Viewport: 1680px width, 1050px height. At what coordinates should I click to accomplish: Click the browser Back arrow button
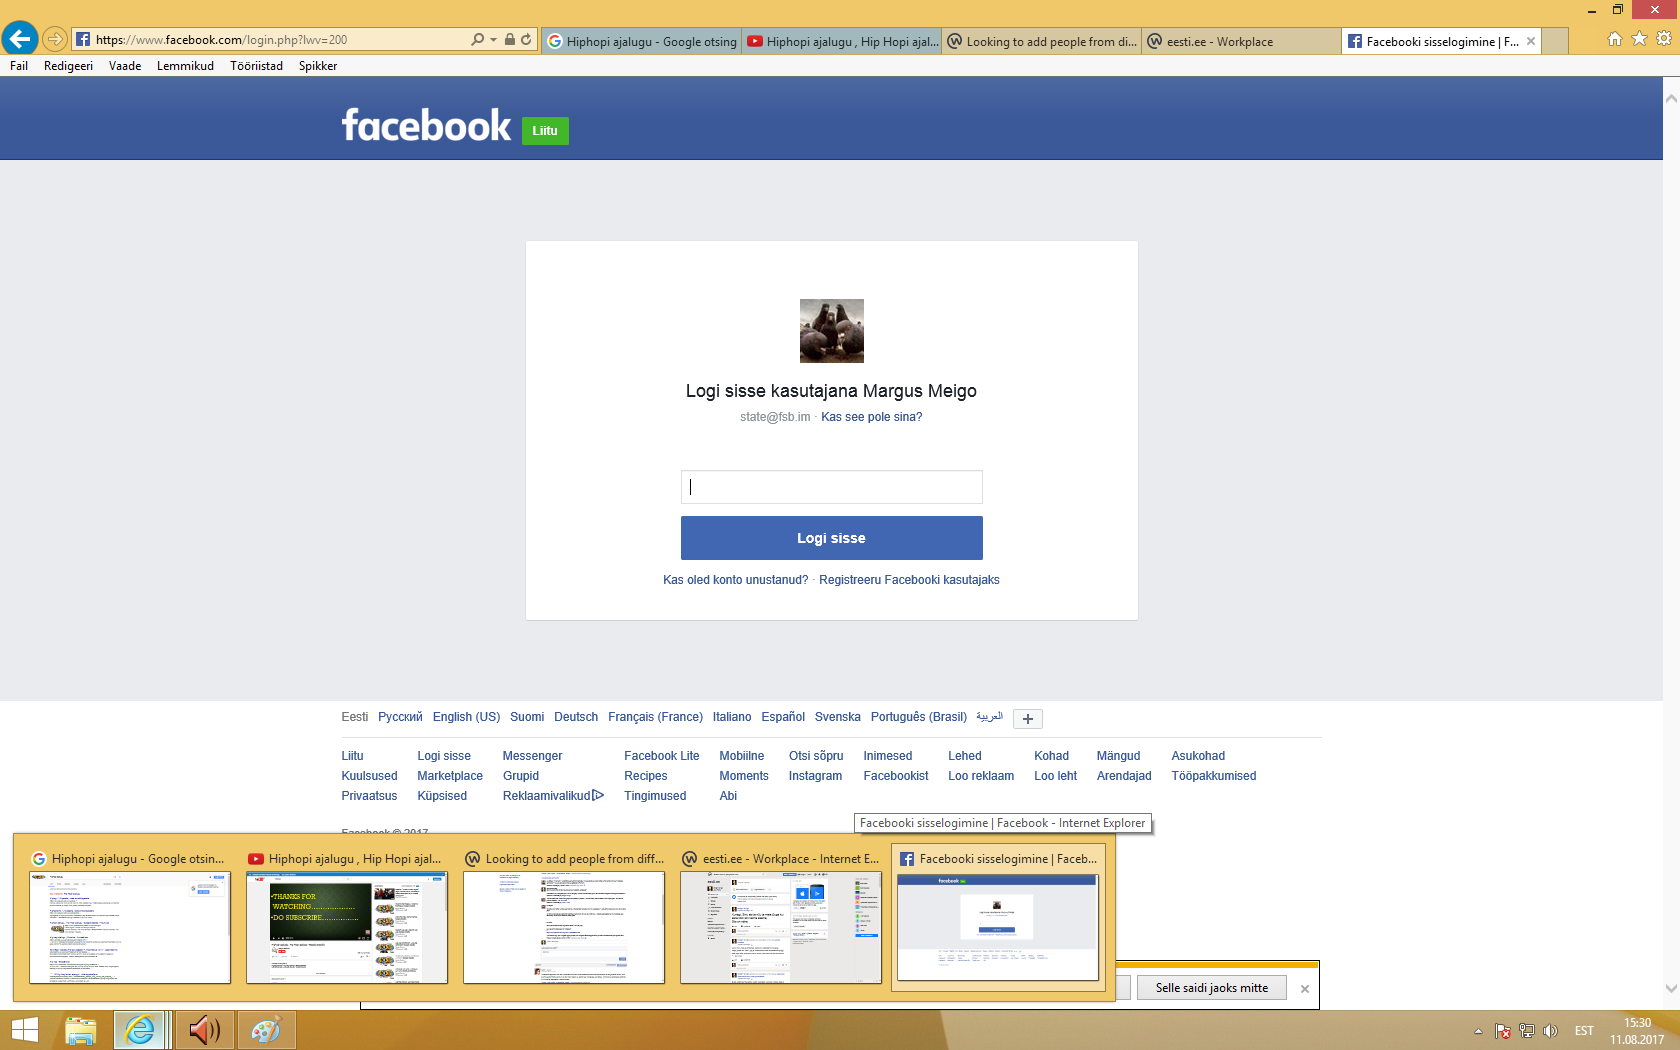pyautogui.click(x=20, y=39)
